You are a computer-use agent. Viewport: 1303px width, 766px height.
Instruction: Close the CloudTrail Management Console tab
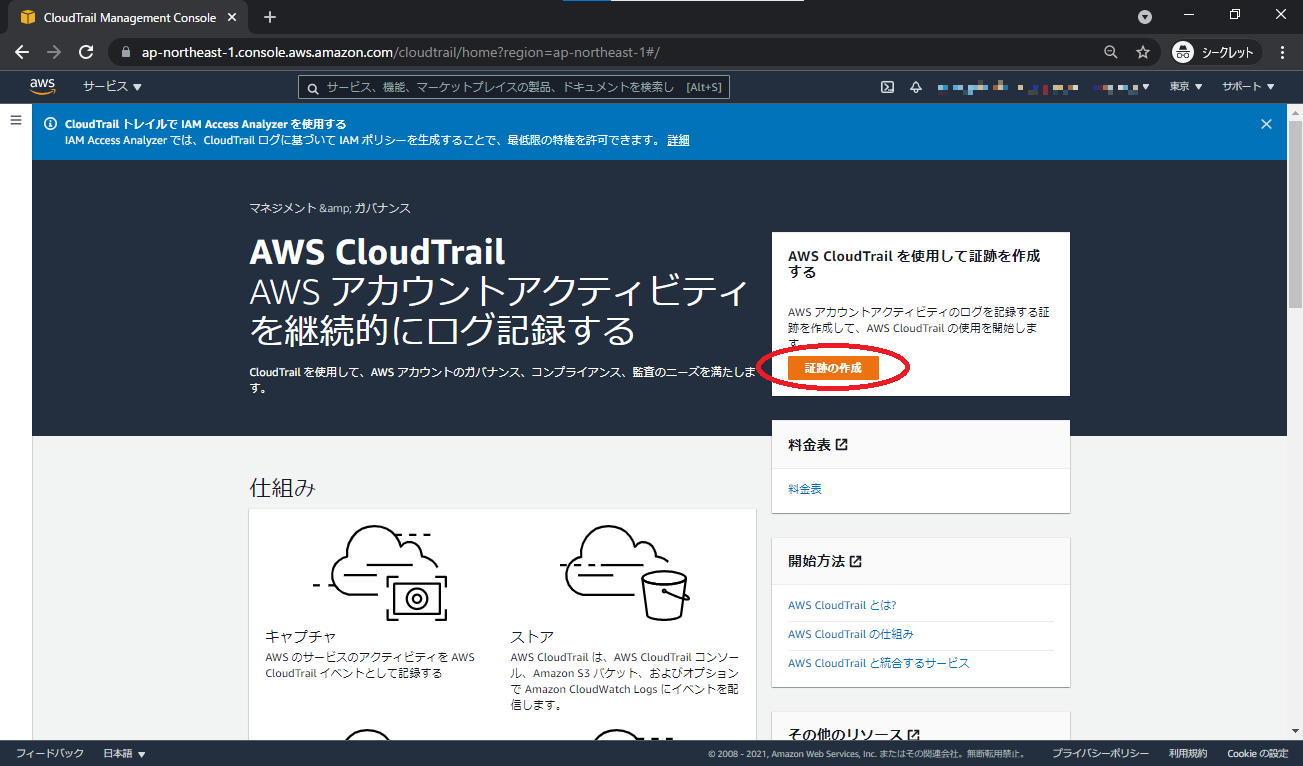(233, 18)
